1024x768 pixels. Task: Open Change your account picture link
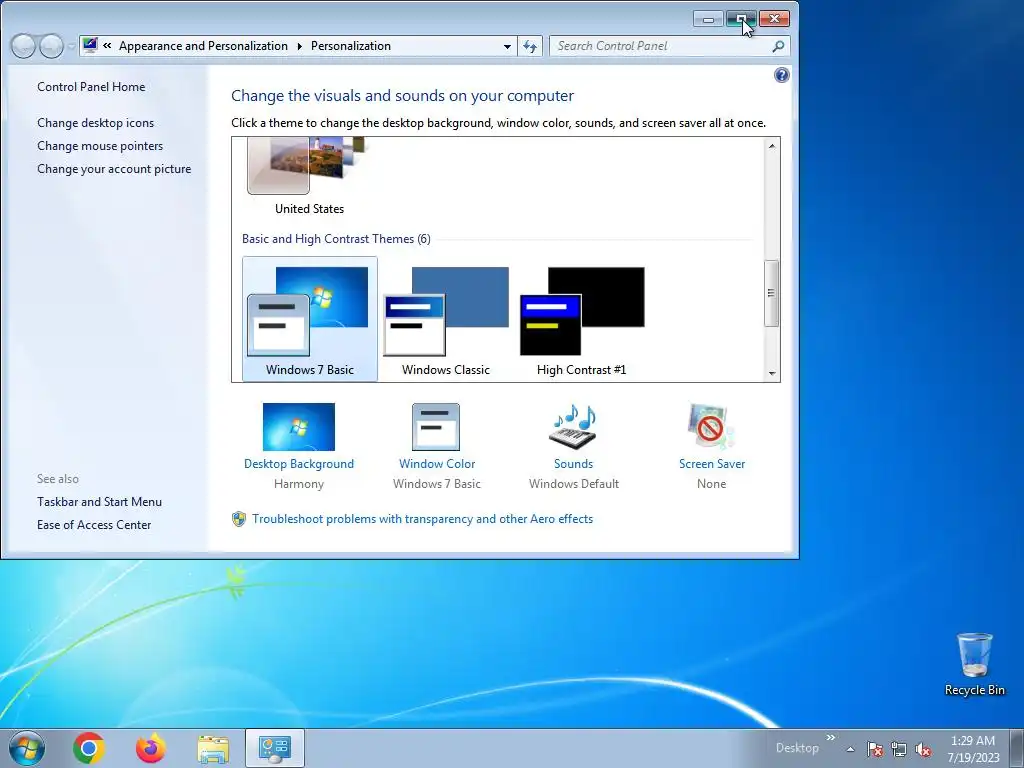114,168
